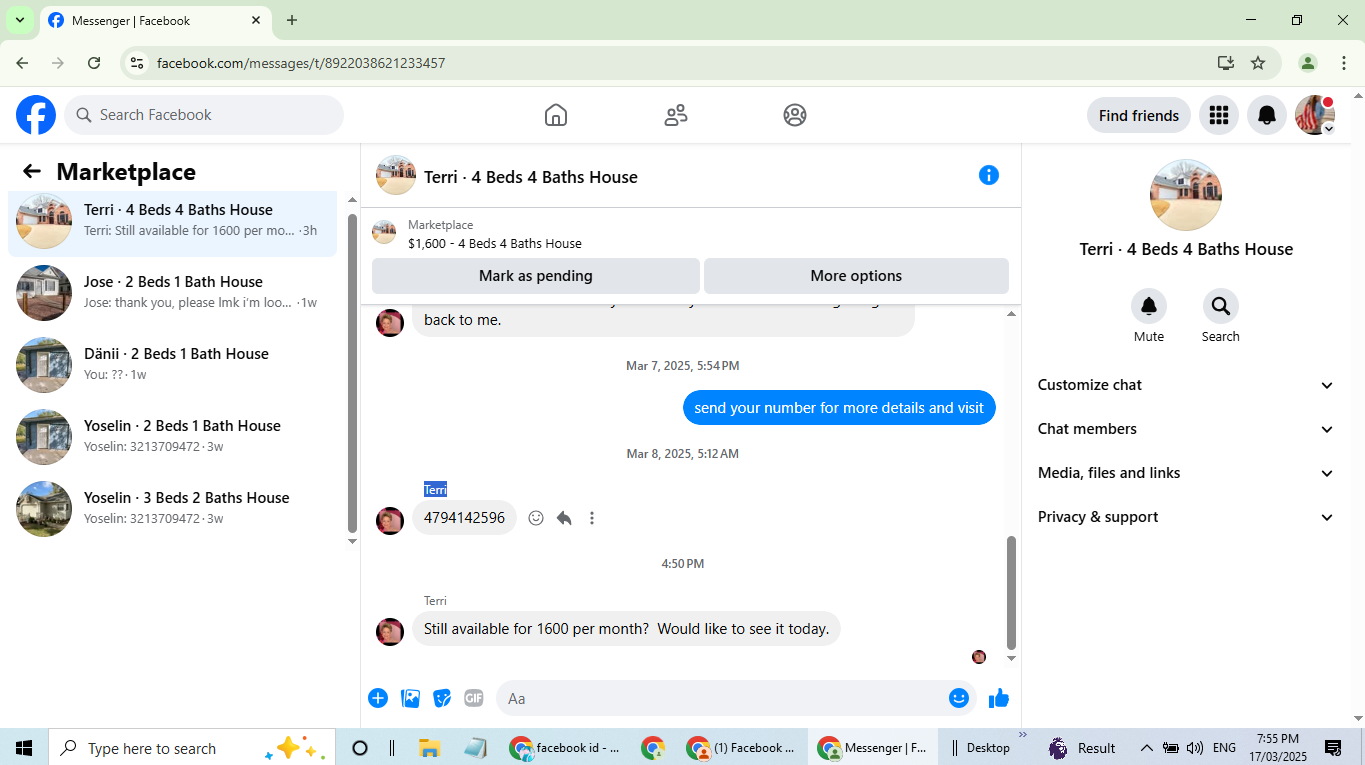
Task: Open the taskbar facebook id Chrome window
Action: pos(566,748)
